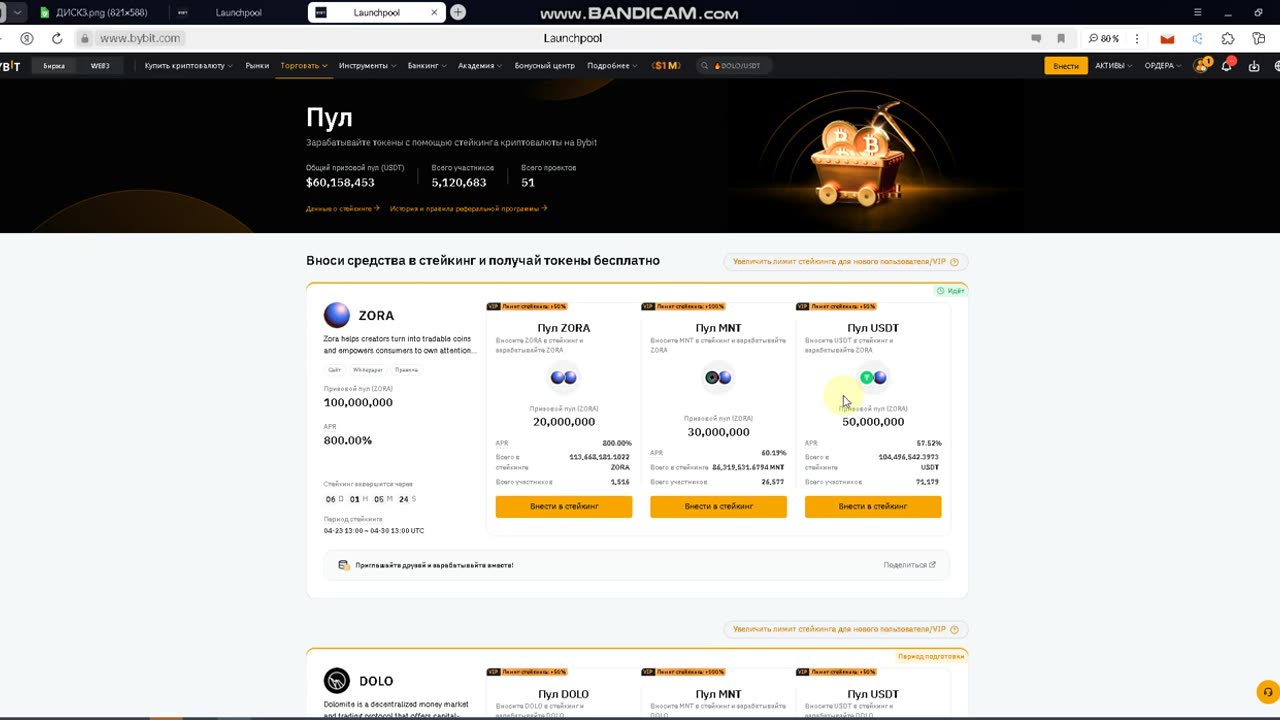Click the DOLO token logo
The height and width of the screenshot is (720, 1280).
click(337, 681)
